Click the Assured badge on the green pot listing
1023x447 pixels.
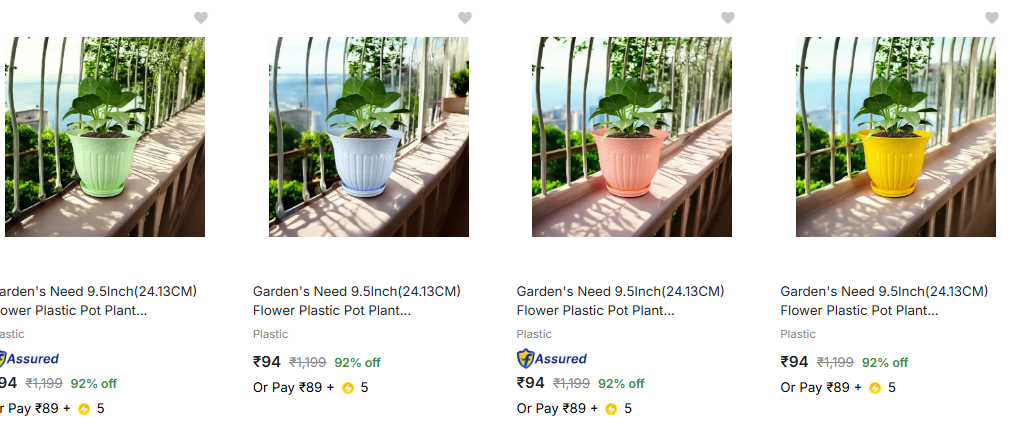pos(28,358)
